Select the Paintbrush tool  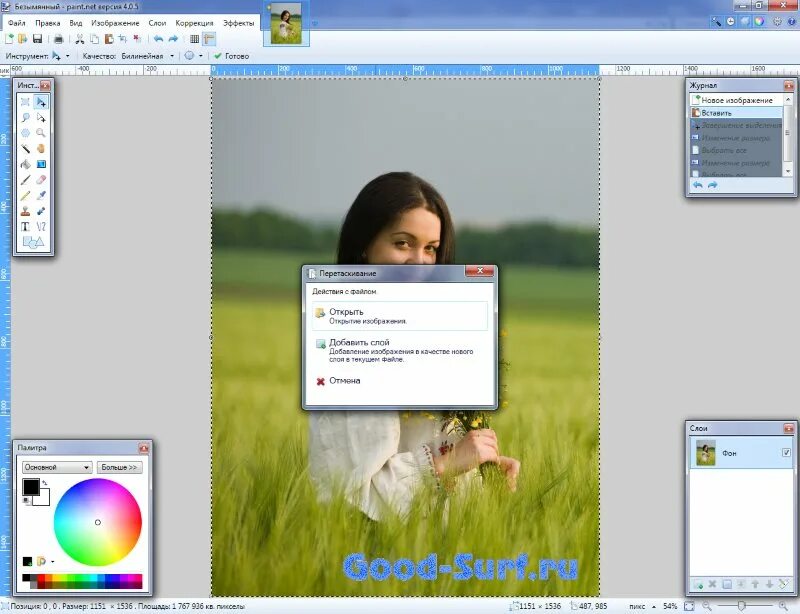click(x=25, y=180)
